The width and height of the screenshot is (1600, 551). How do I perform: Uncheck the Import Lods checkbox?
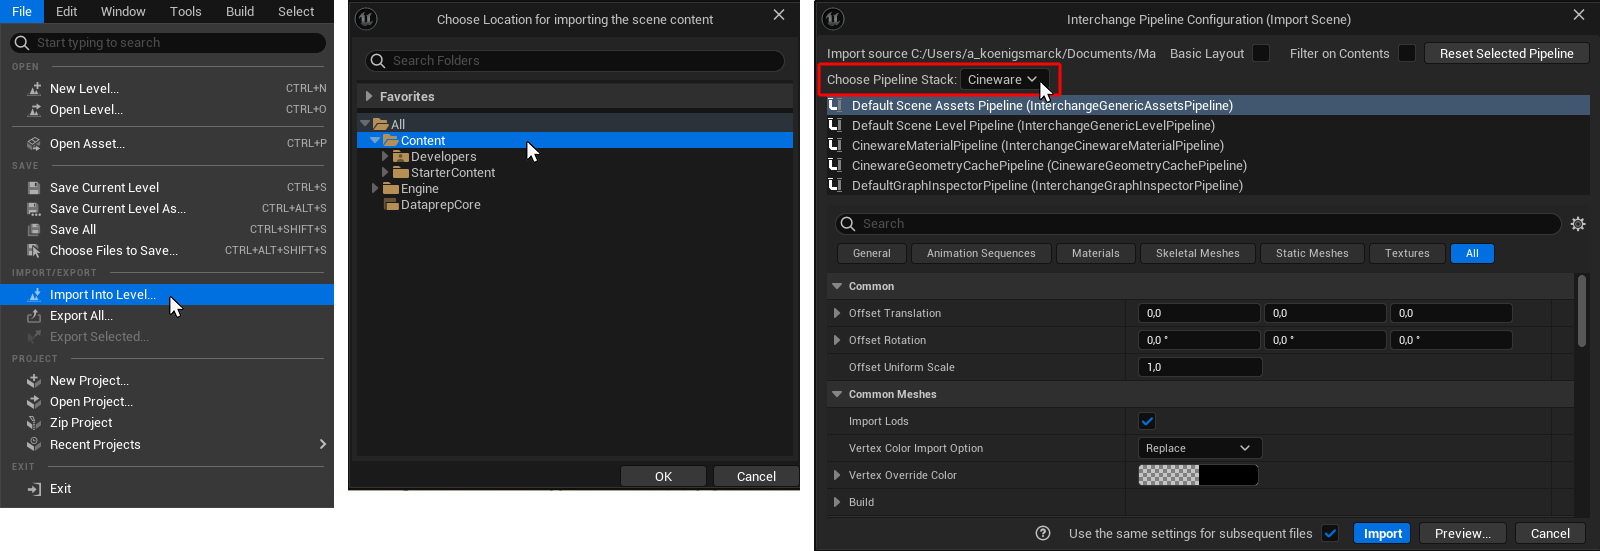[1147, 421]
